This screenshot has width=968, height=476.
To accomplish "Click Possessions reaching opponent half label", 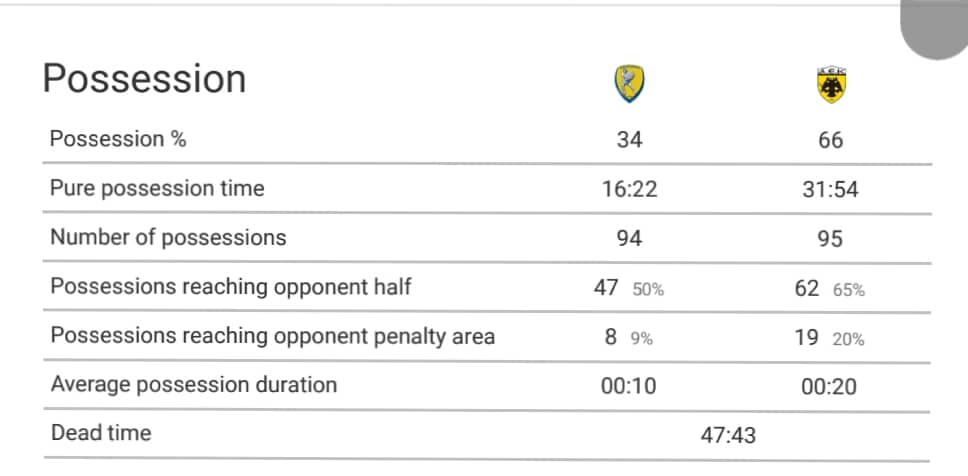I will click(x=231, y=286).
